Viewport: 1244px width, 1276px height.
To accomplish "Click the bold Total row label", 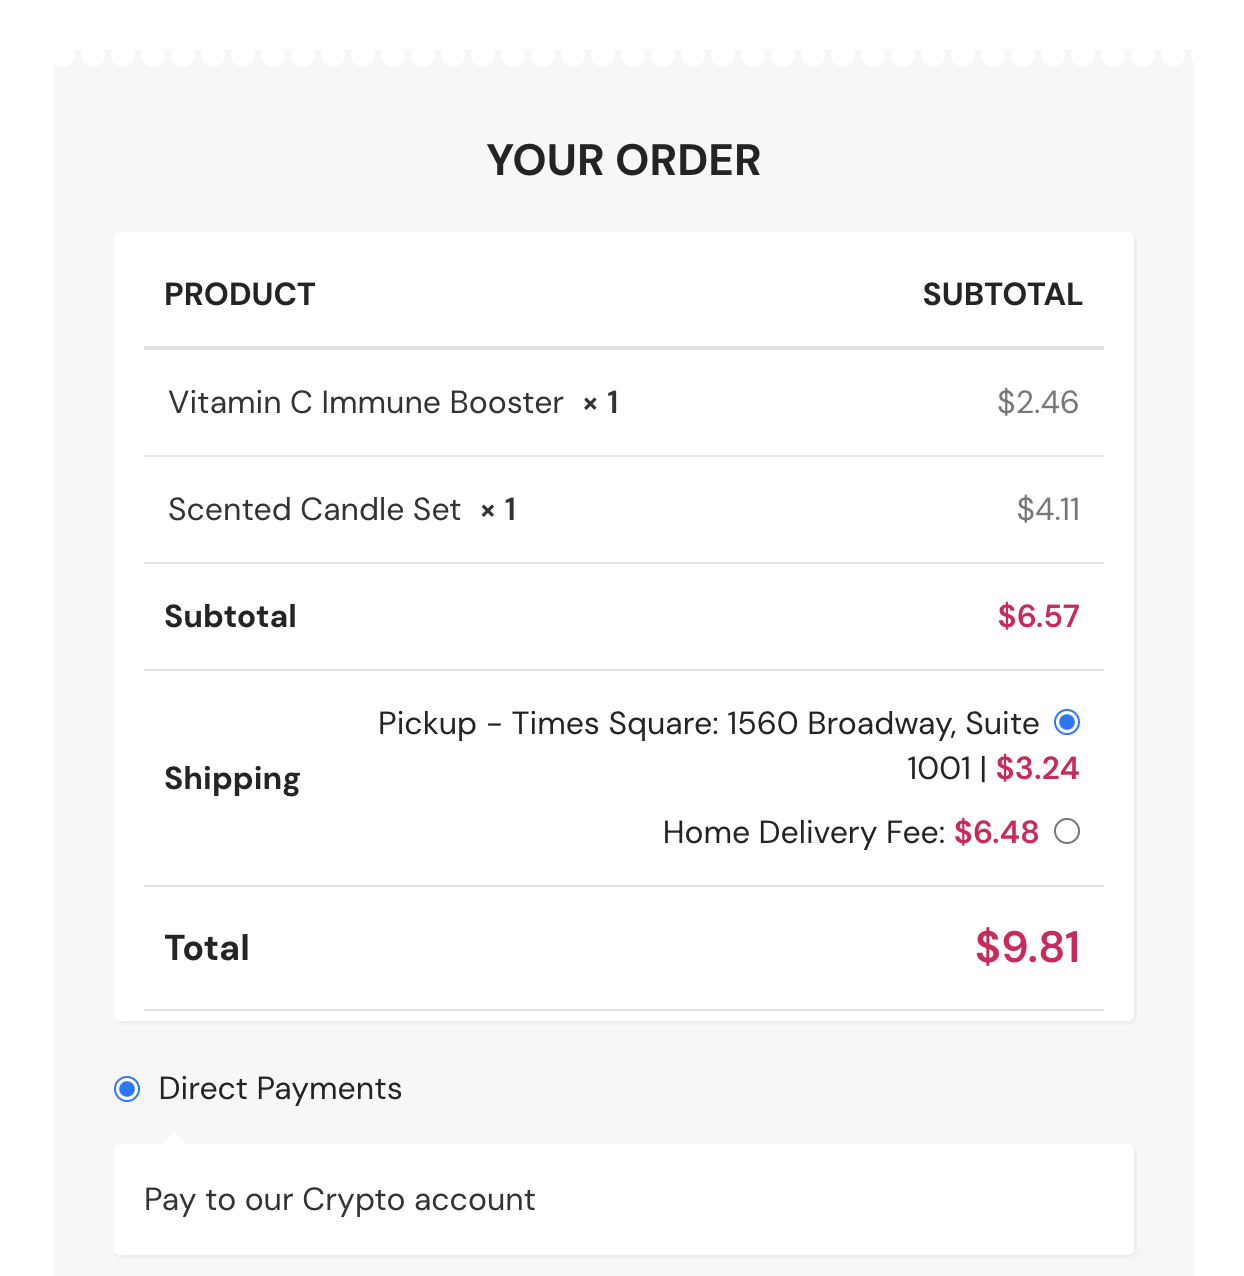I will coord(207,948).
